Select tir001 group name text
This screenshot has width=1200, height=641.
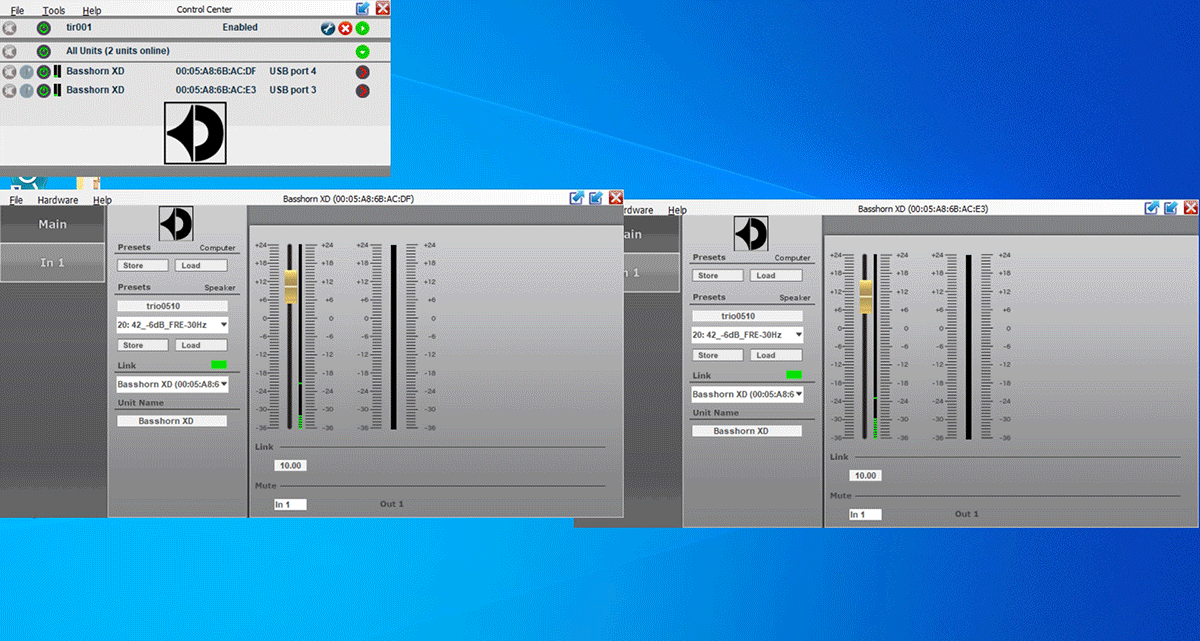[79, 28]
